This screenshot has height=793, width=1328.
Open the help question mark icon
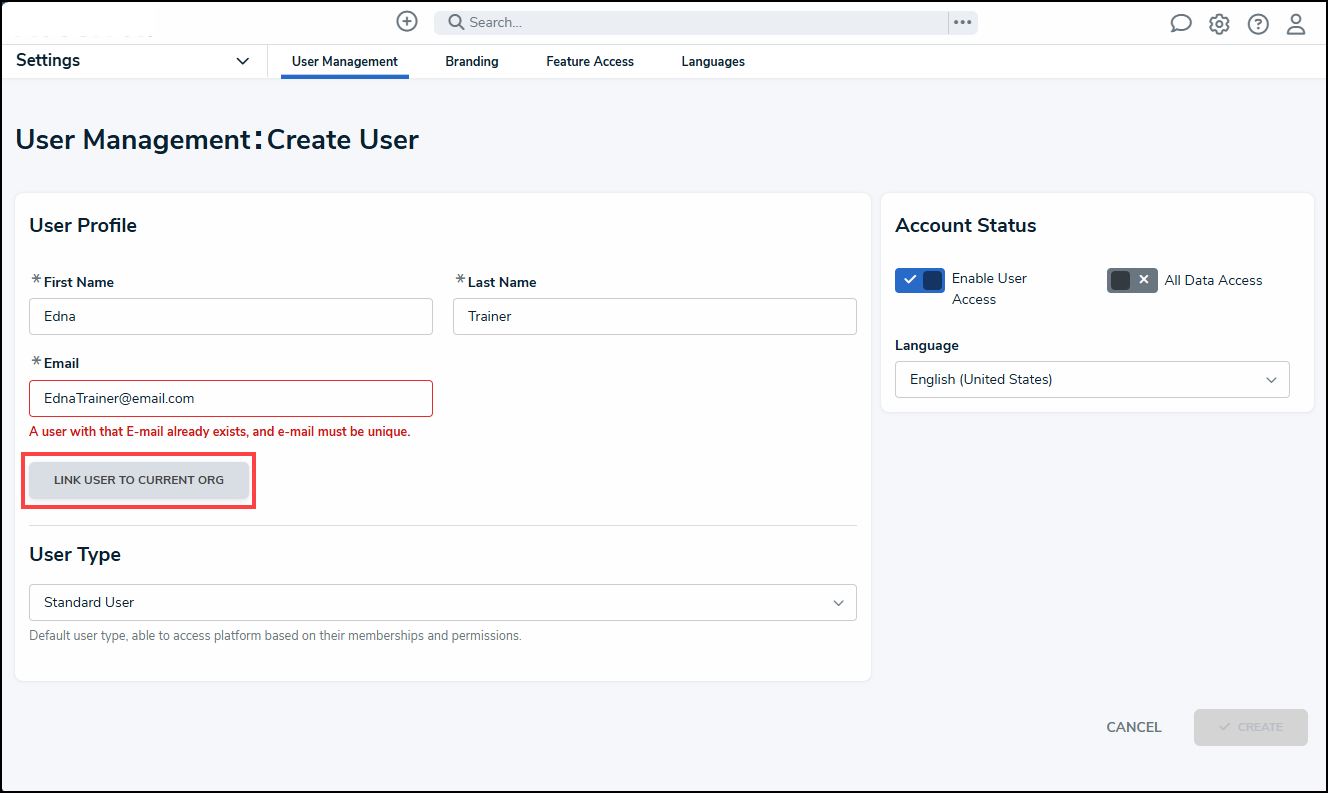click(x=1258, y=22)
